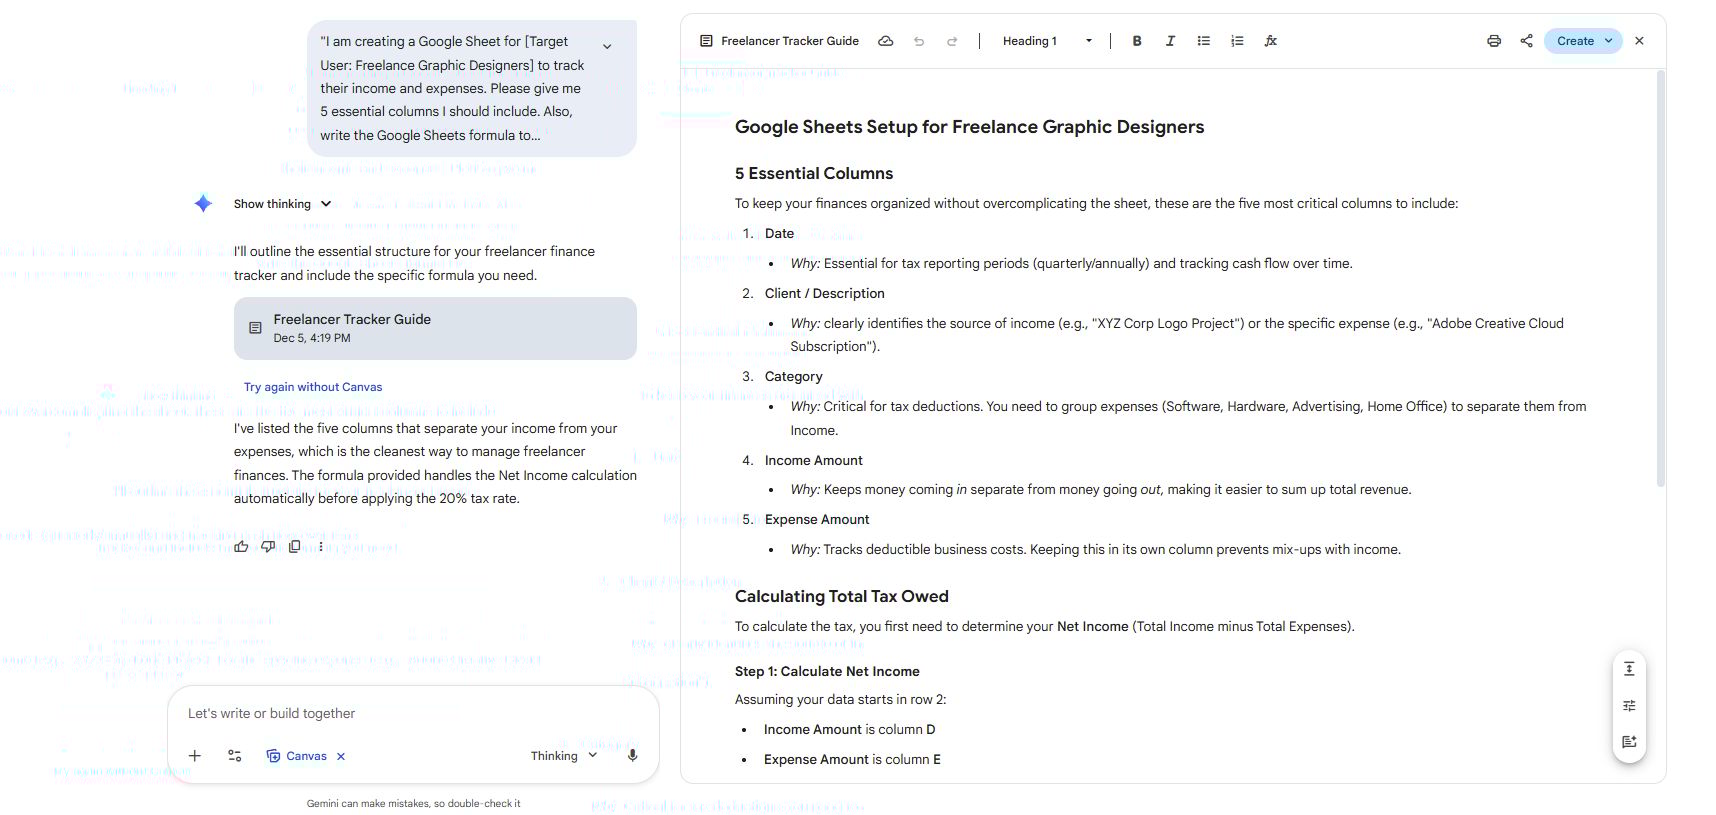The width and height of the screenshot is (1716, 815).
Task: Apply bulleted list formatting
Action: [1204, 41]
